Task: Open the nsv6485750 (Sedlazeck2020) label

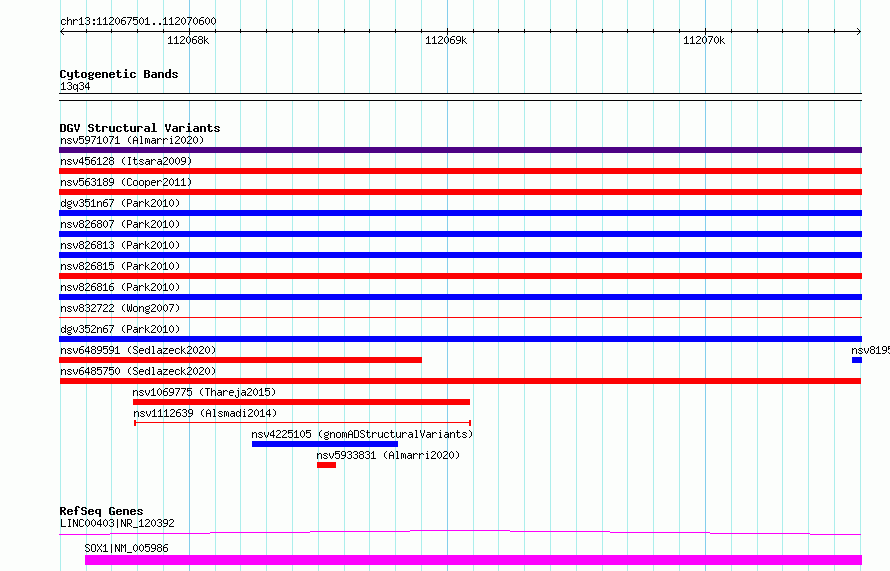Action: tap(138, 371)
